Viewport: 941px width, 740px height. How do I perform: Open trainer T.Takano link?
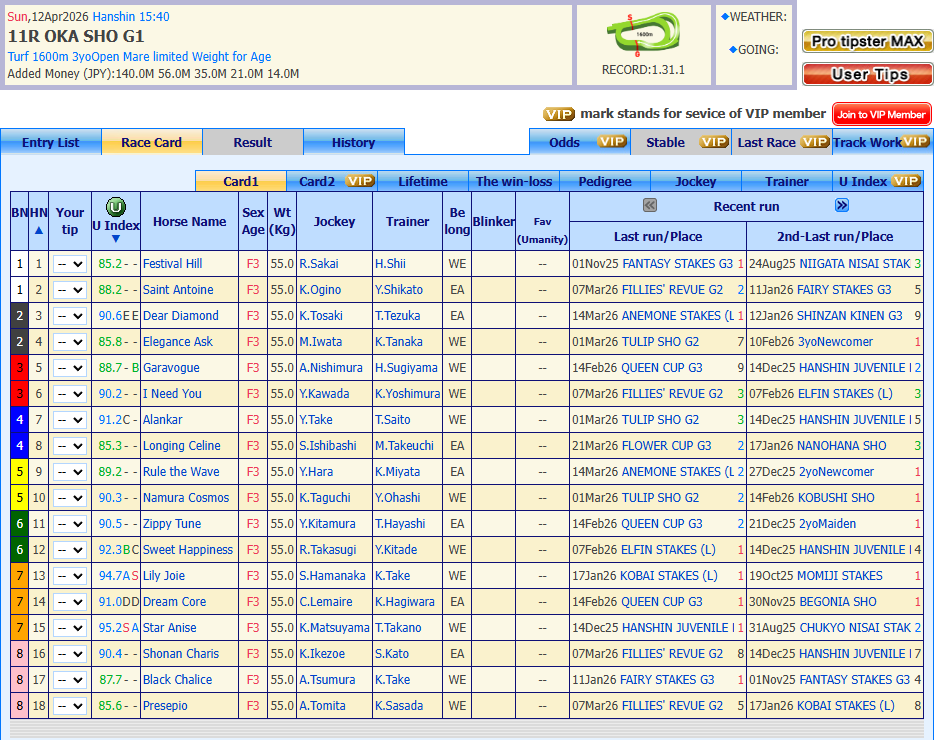click(398, 628)
